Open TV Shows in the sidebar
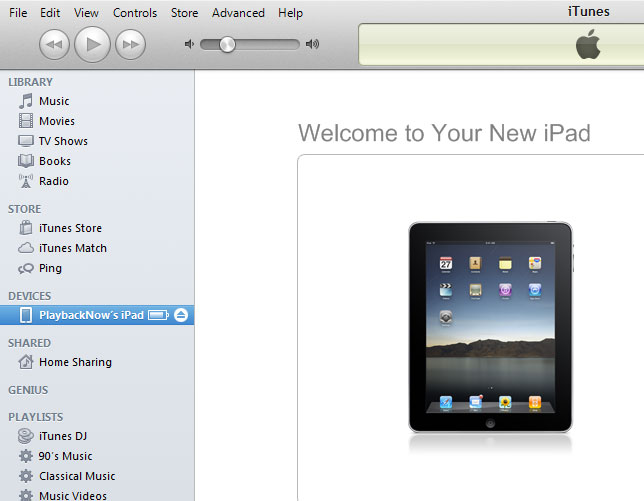 tap(63, 141)
